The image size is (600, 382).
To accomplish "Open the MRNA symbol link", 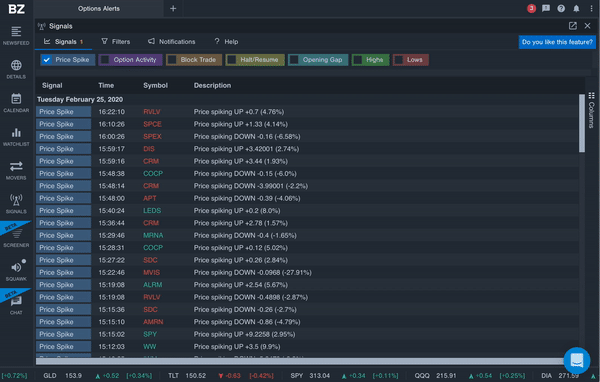I will point(153,235).
